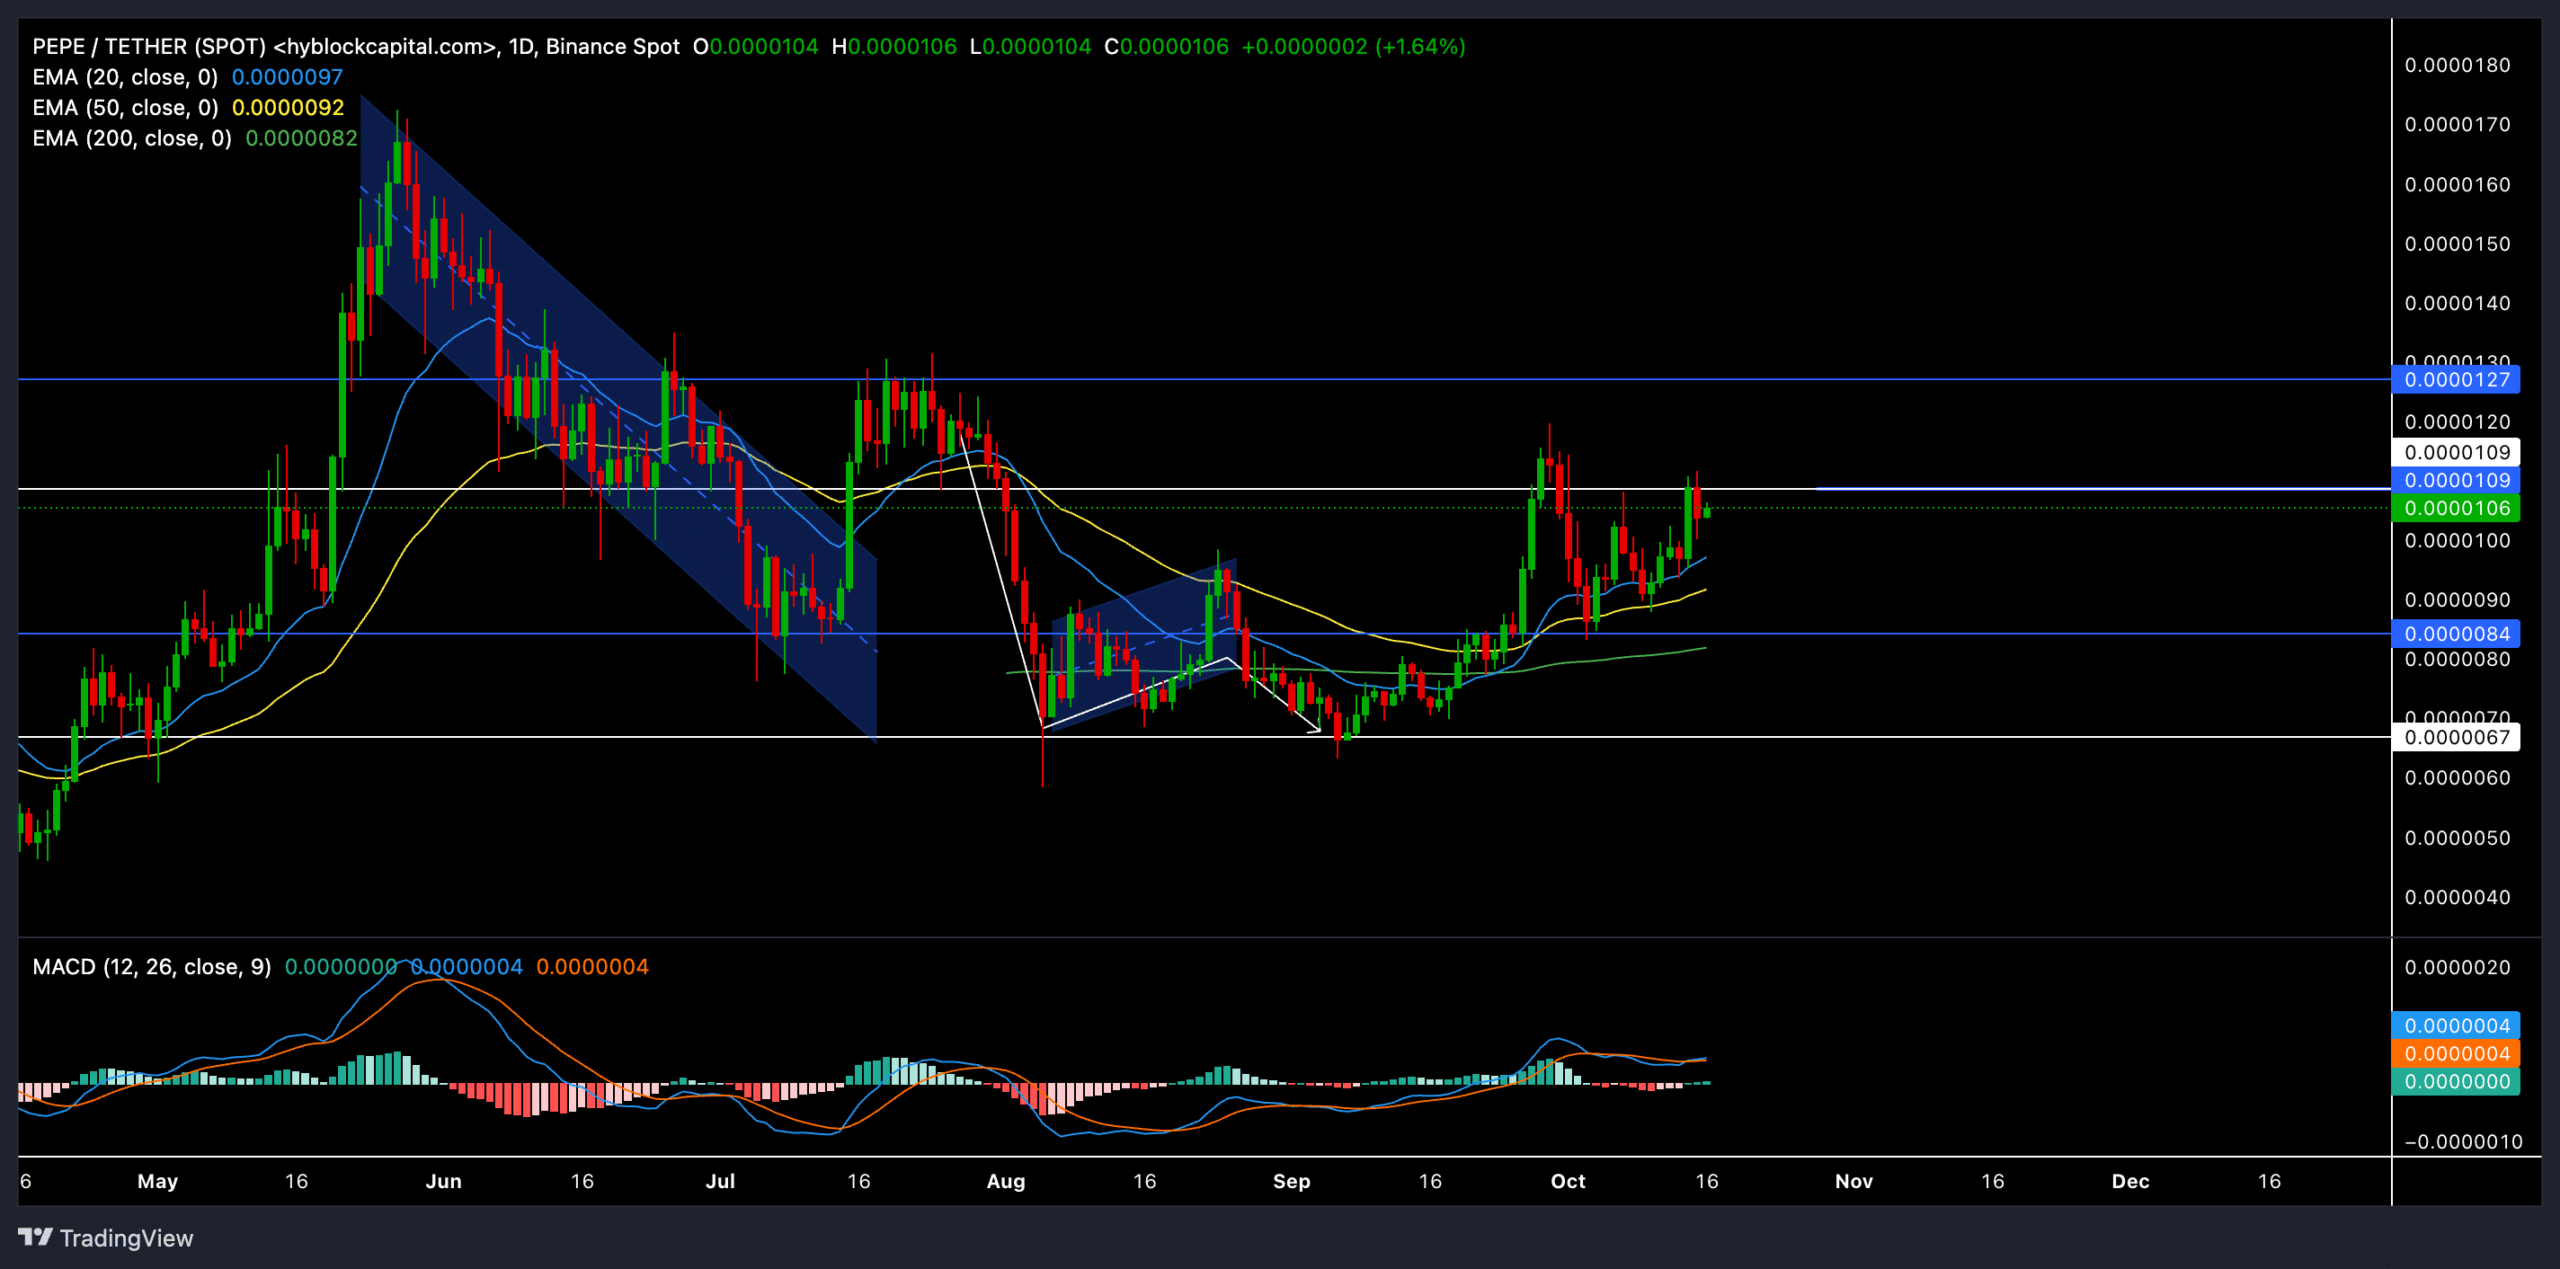Click the EMA (50, close, 0) indicator label

click(125, 107)
